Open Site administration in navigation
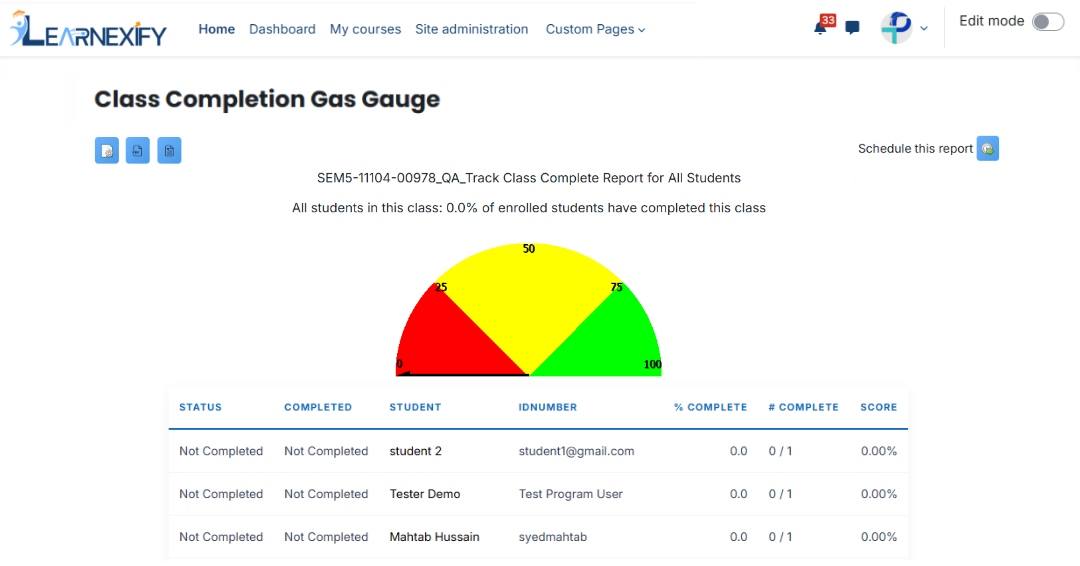Screen dimensions: 1080x566 point(472,29)
